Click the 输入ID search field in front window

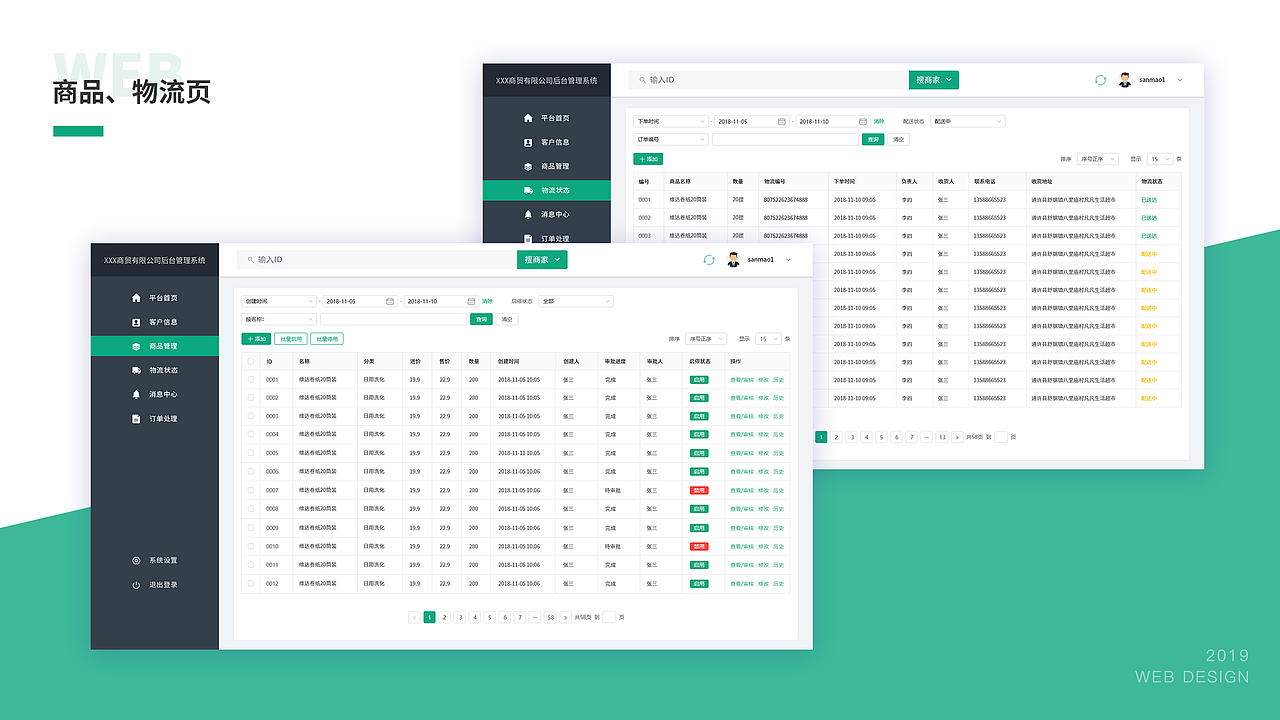(377, 259)
